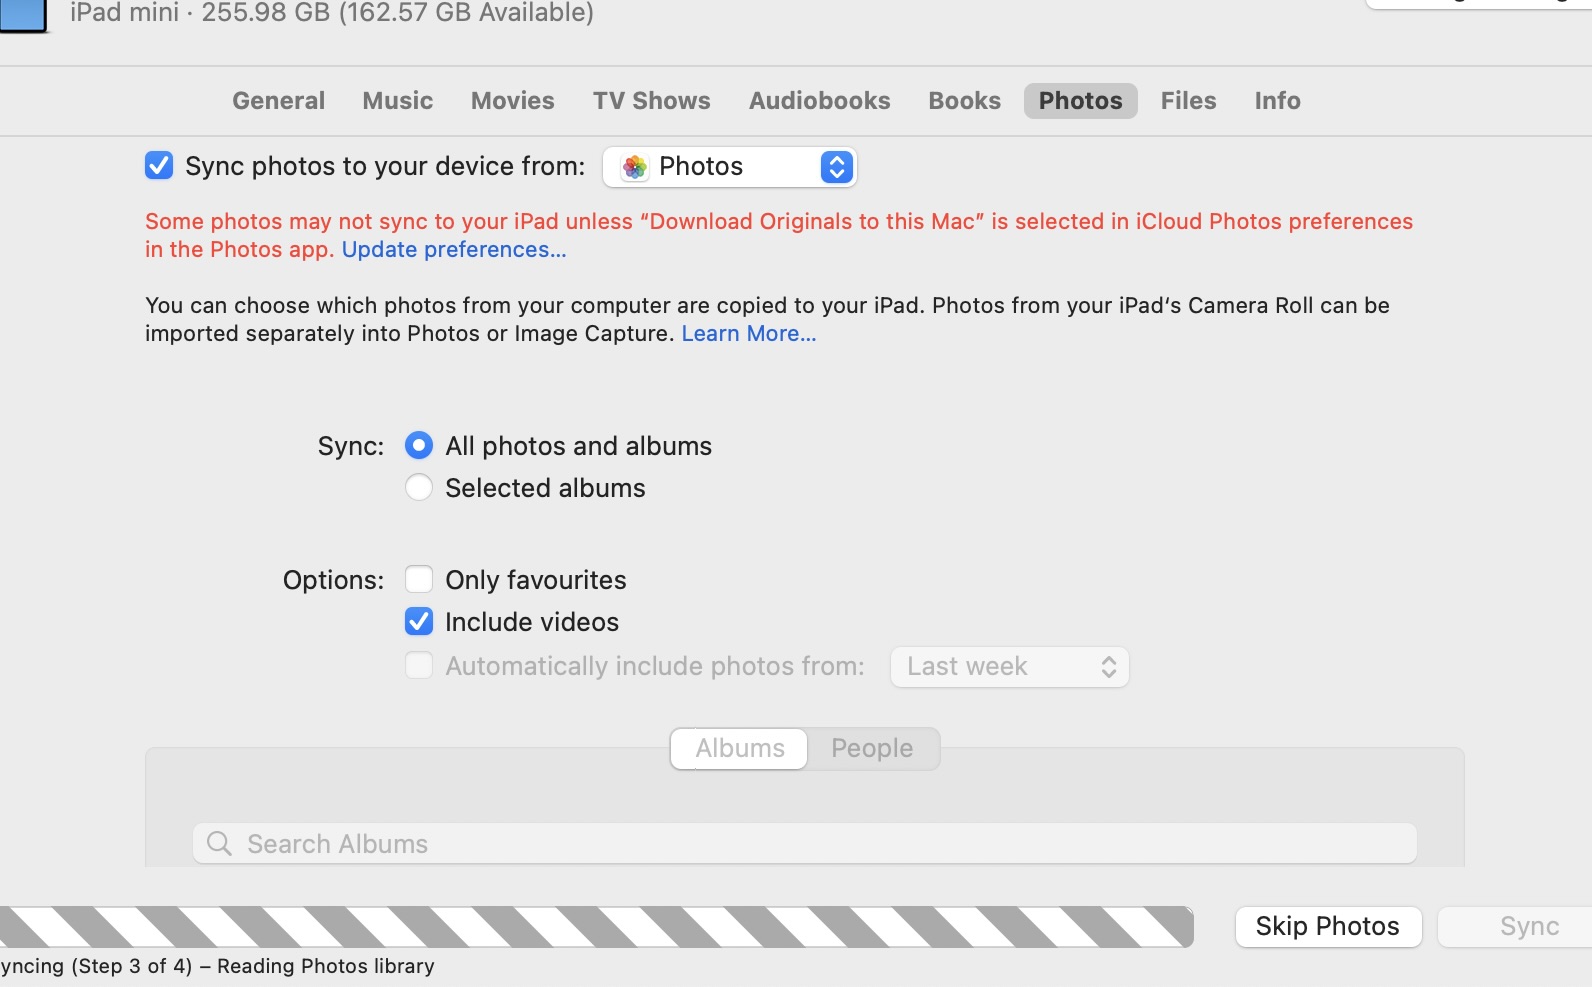Click the striped sync progress bar
The image size is (1592, 987).
tap(596, 927)
